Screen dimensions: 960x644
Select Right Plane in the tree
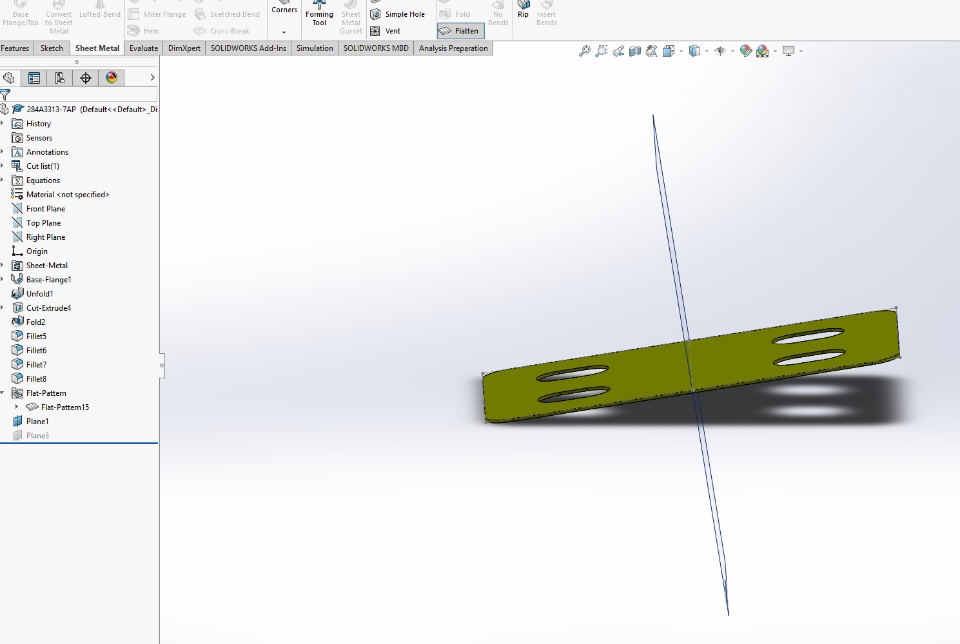point(38,237)
